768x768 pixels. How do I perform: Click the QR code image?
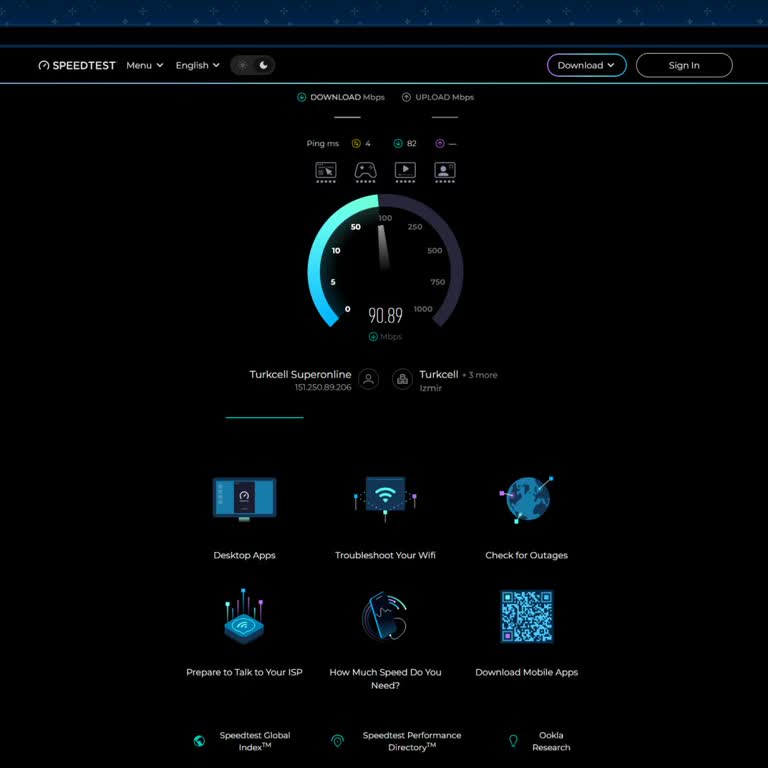pyautogui.click(x=527, y=616)
